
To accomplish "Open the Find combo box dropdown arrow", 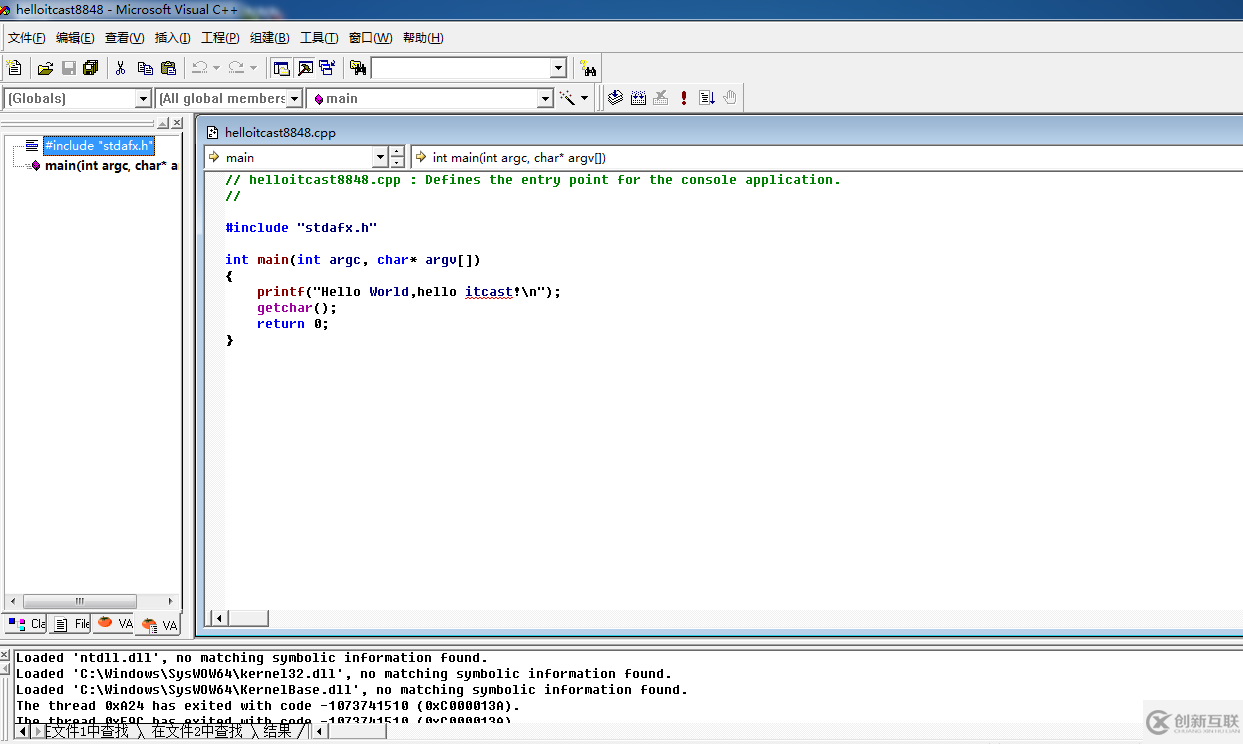I will (x=558, y=68).
